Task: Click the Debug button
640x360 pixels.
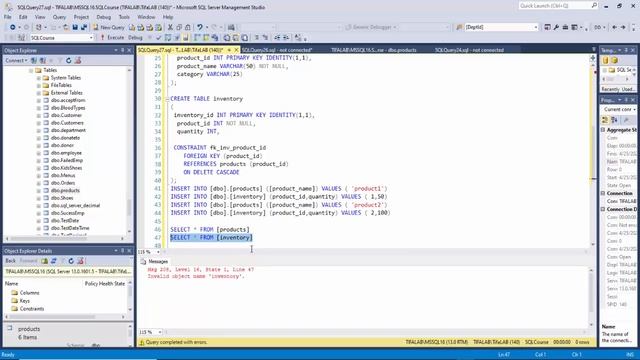Action: click(135, 38)
